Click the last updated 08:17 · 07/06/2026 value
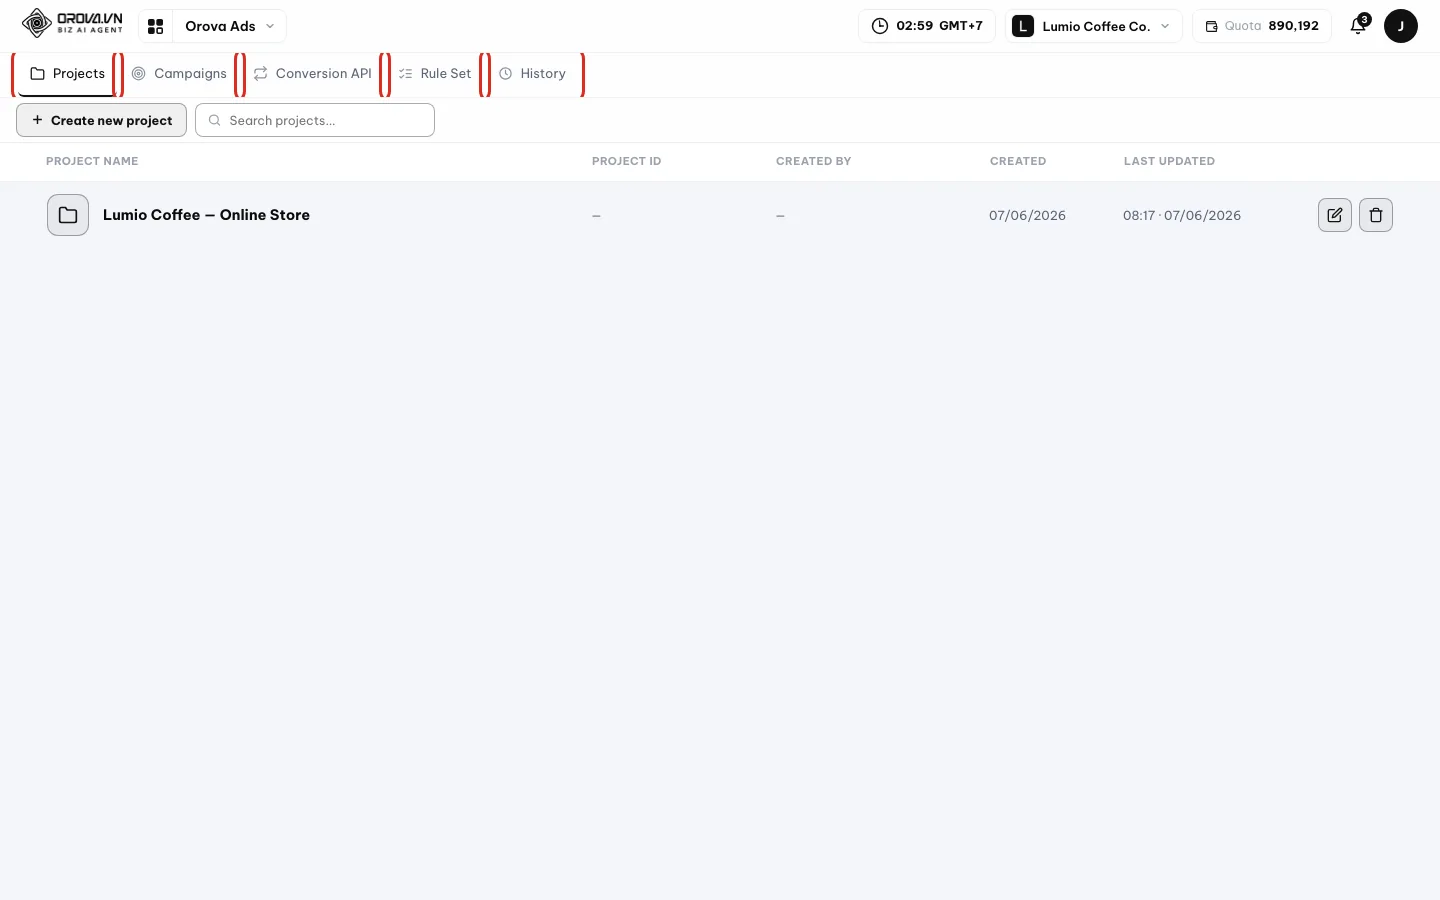This screenshot has width=1440, height=900. pyautogui.click(x=1182, y=215)
